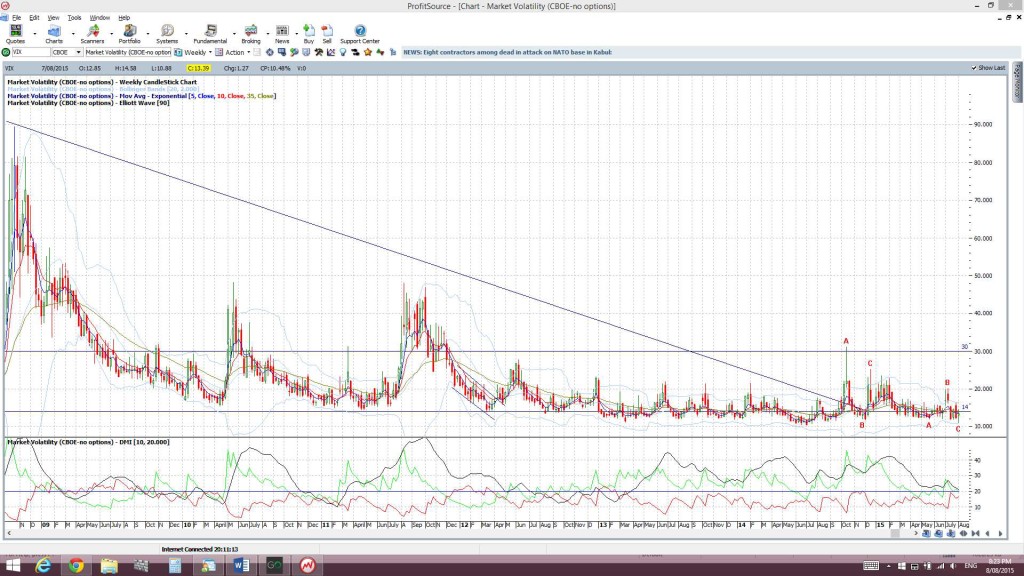
Task: Expand the arrow next to Quotes
Action: pyautogui.click(x=34, y=33)
